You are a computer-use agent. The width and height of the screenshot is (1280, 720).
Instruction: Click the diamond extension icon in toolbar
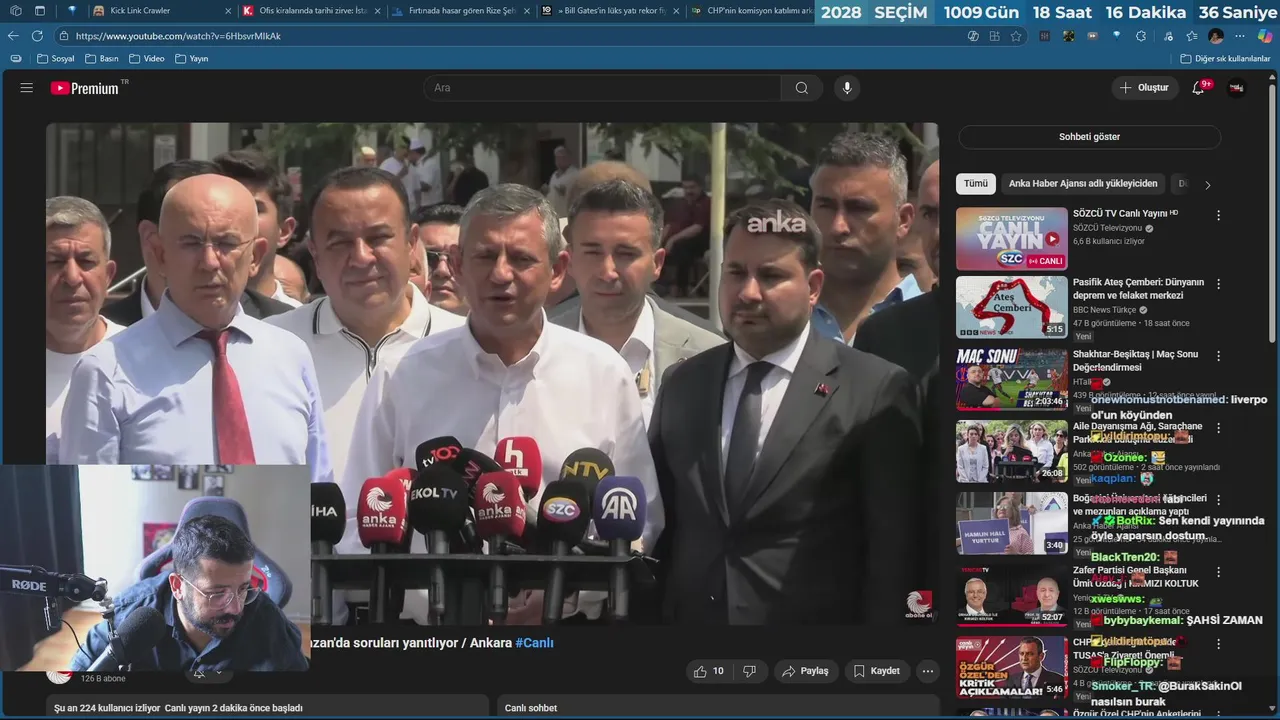tap(1117, 36)
